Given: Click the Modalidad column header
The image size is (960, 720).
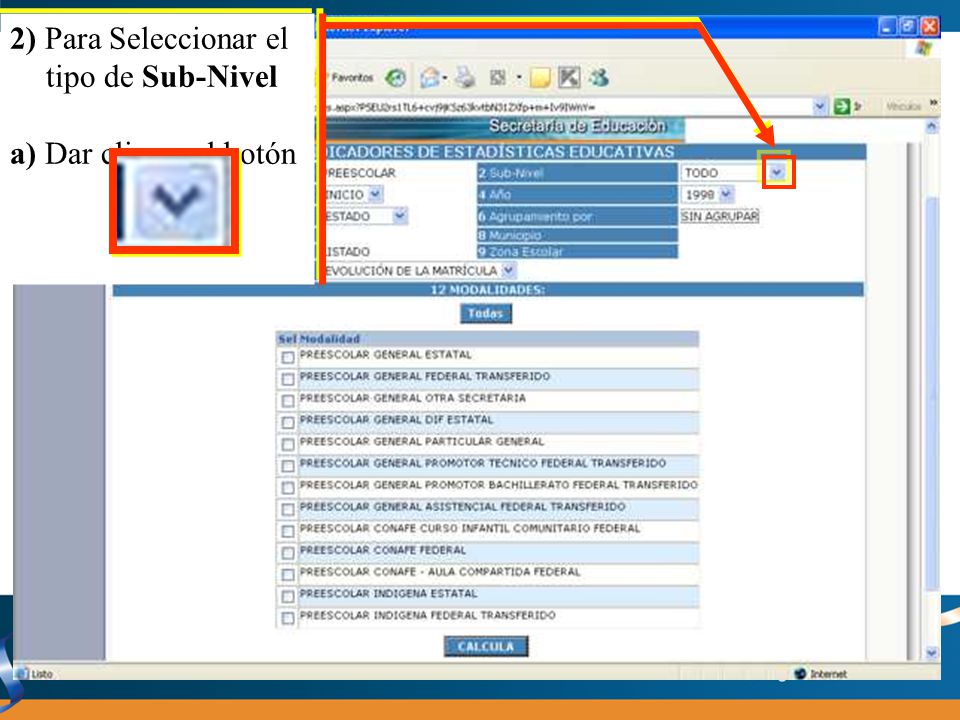Looking at the screenshot, I should 330,339.
